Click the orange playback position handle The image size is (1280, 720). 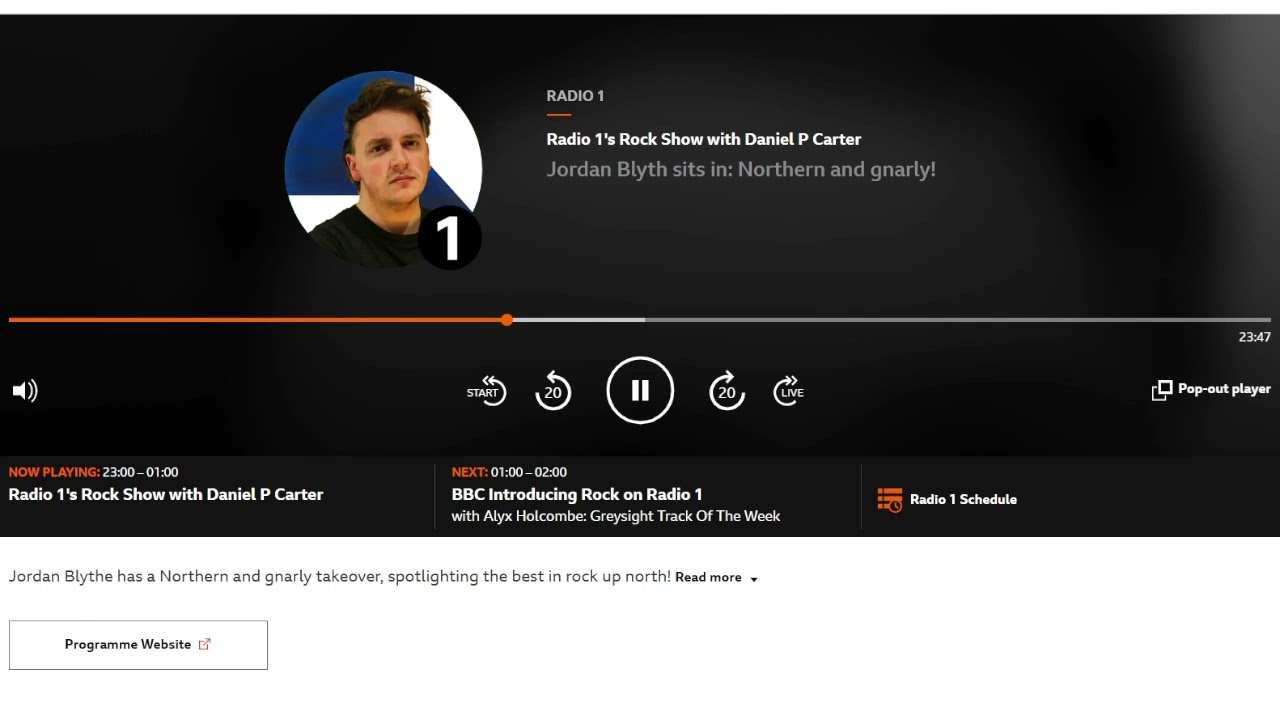(x=507, y=320)
